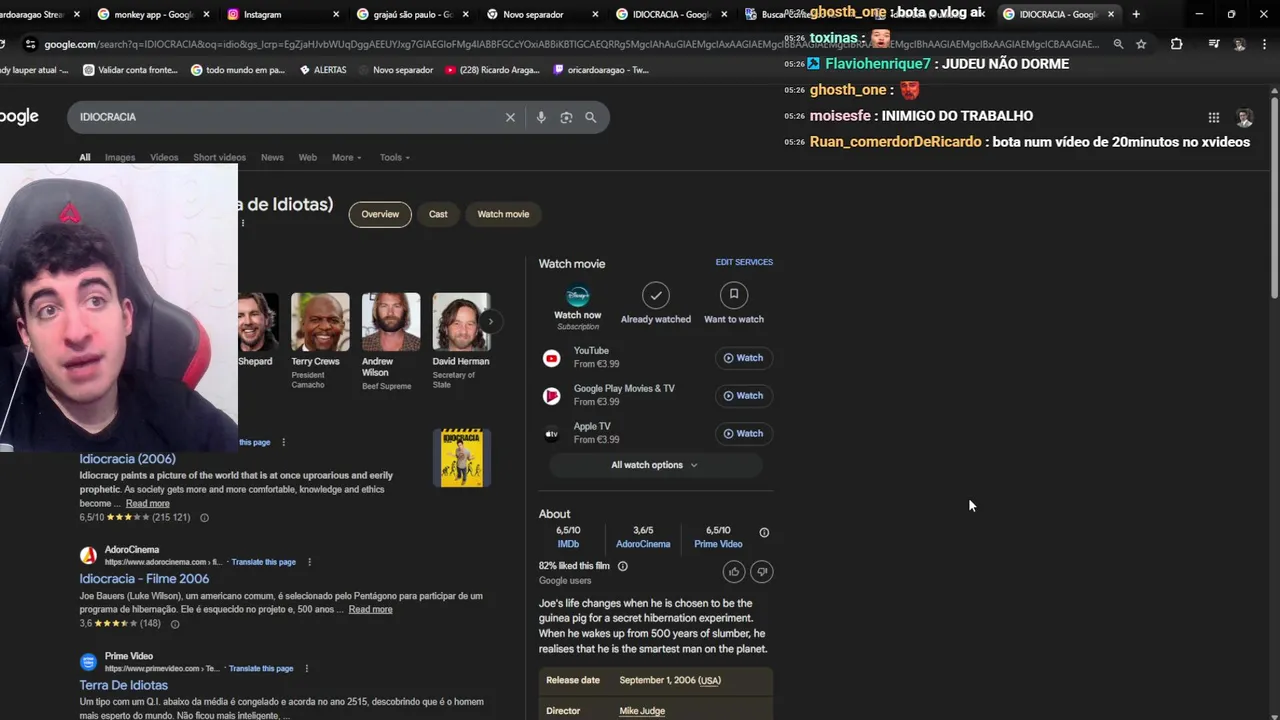1280x720 pixels.
Task: Select the Cast chip
Action: [438, 214]
